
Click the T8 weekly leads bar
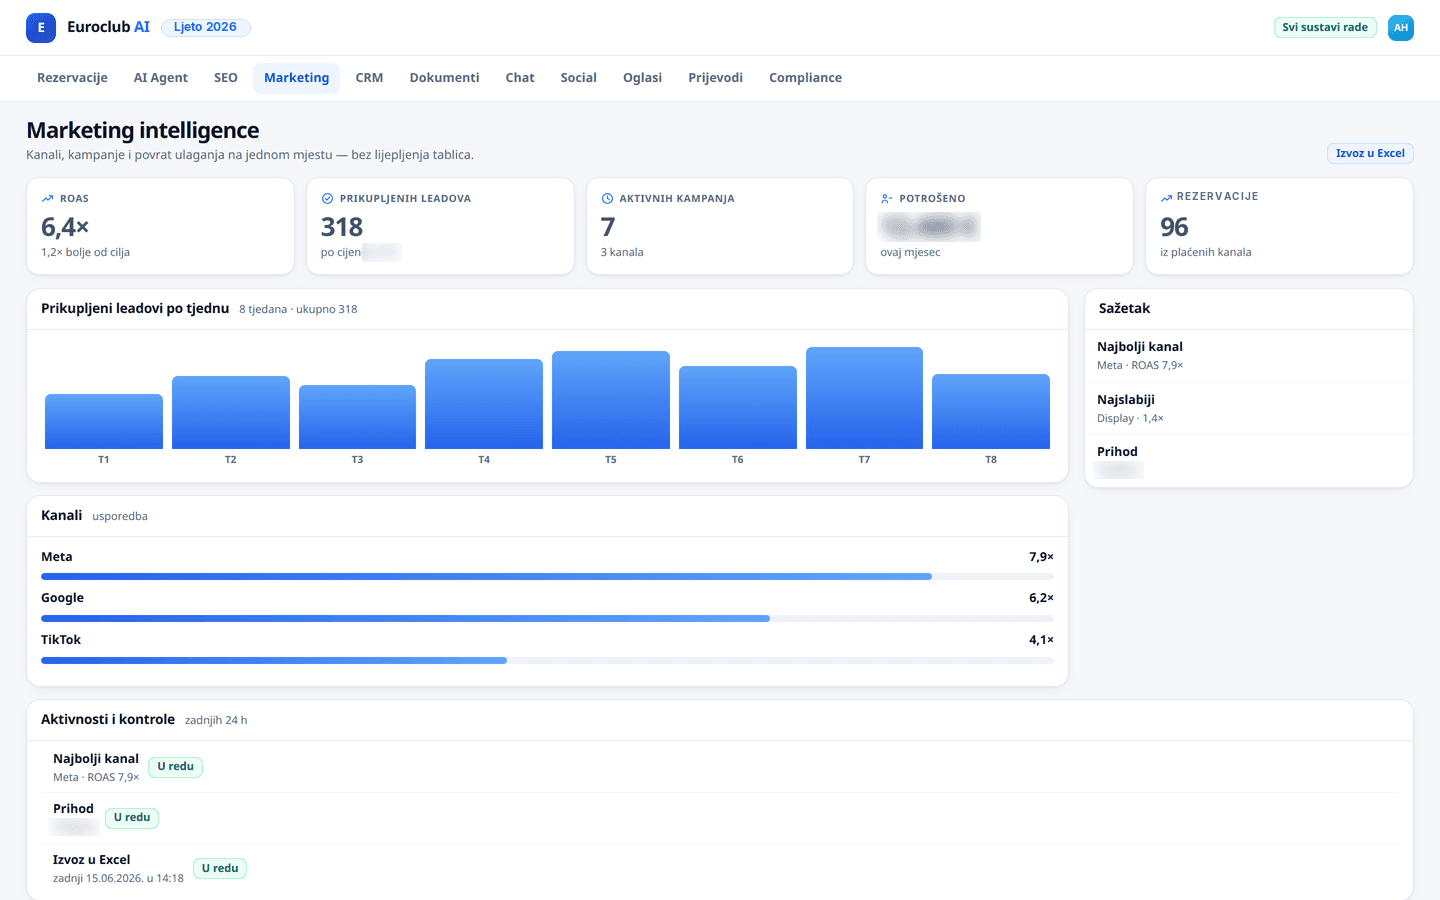[991, 411]
